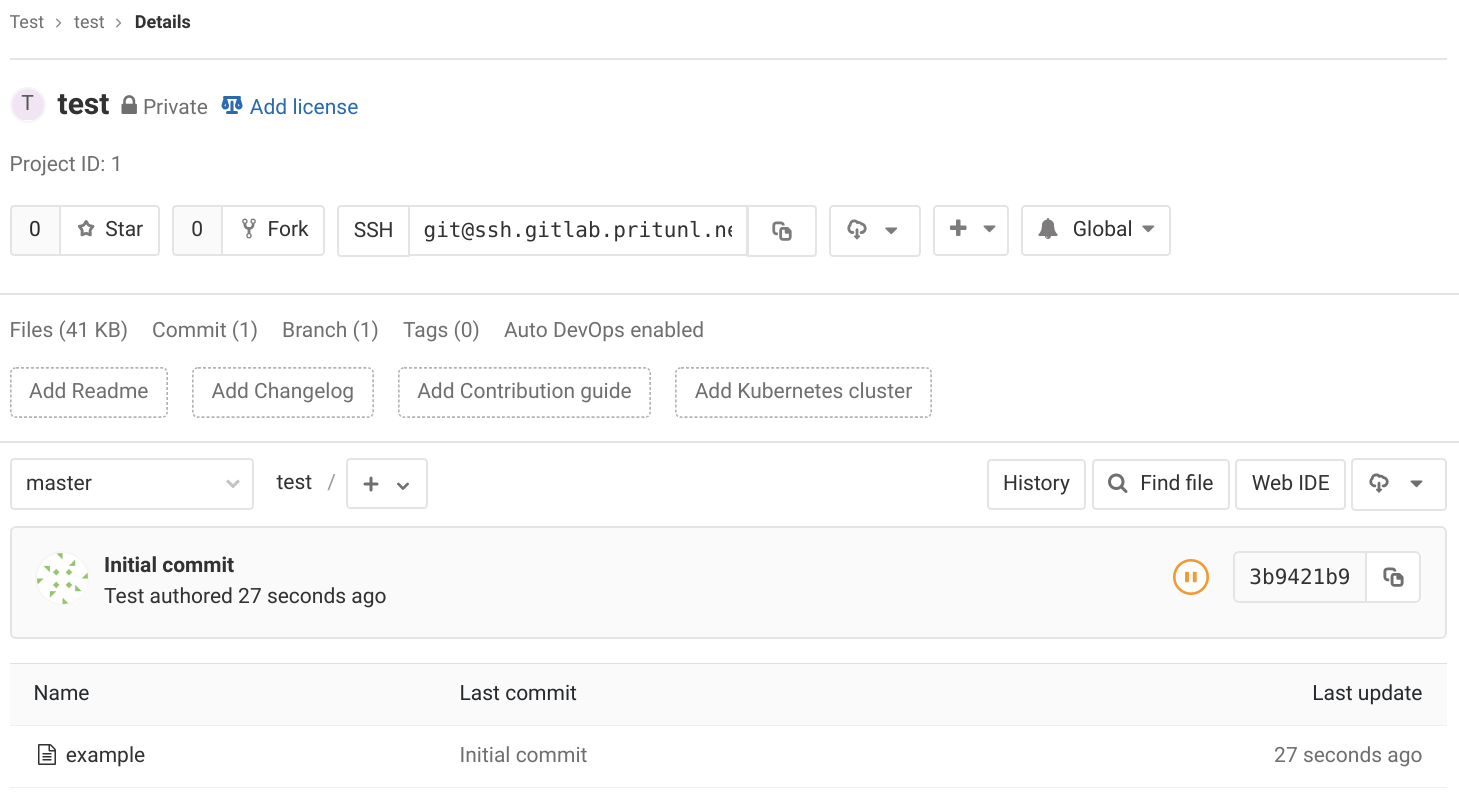Click the Details breadcrumb
Viewport: 1459px width, 802px height.
pyautogui.click(x=163, y=22)
